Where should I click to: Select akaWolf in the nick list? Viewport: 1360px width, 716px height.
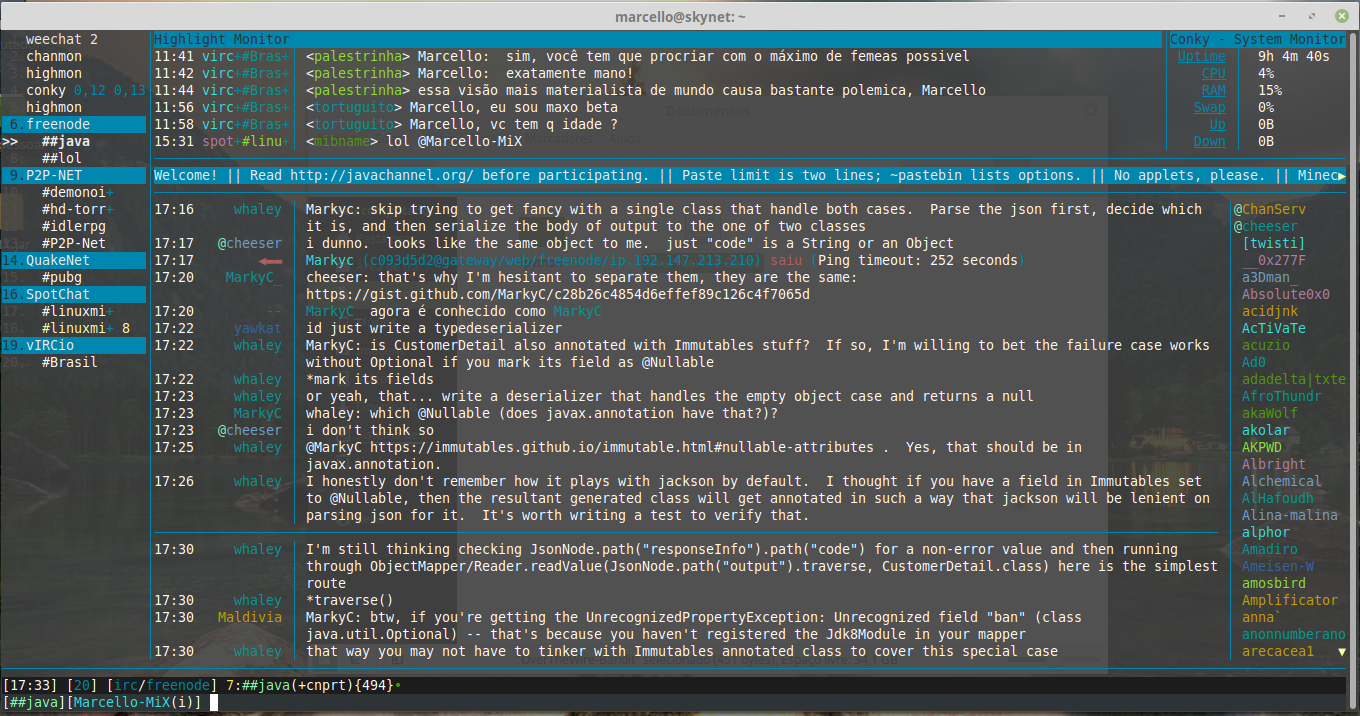point(1270,413)
